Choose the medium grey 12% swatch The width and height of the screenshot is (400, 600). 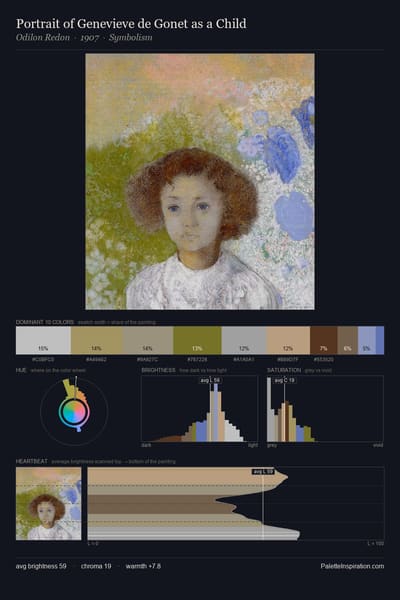pos(244,340)
